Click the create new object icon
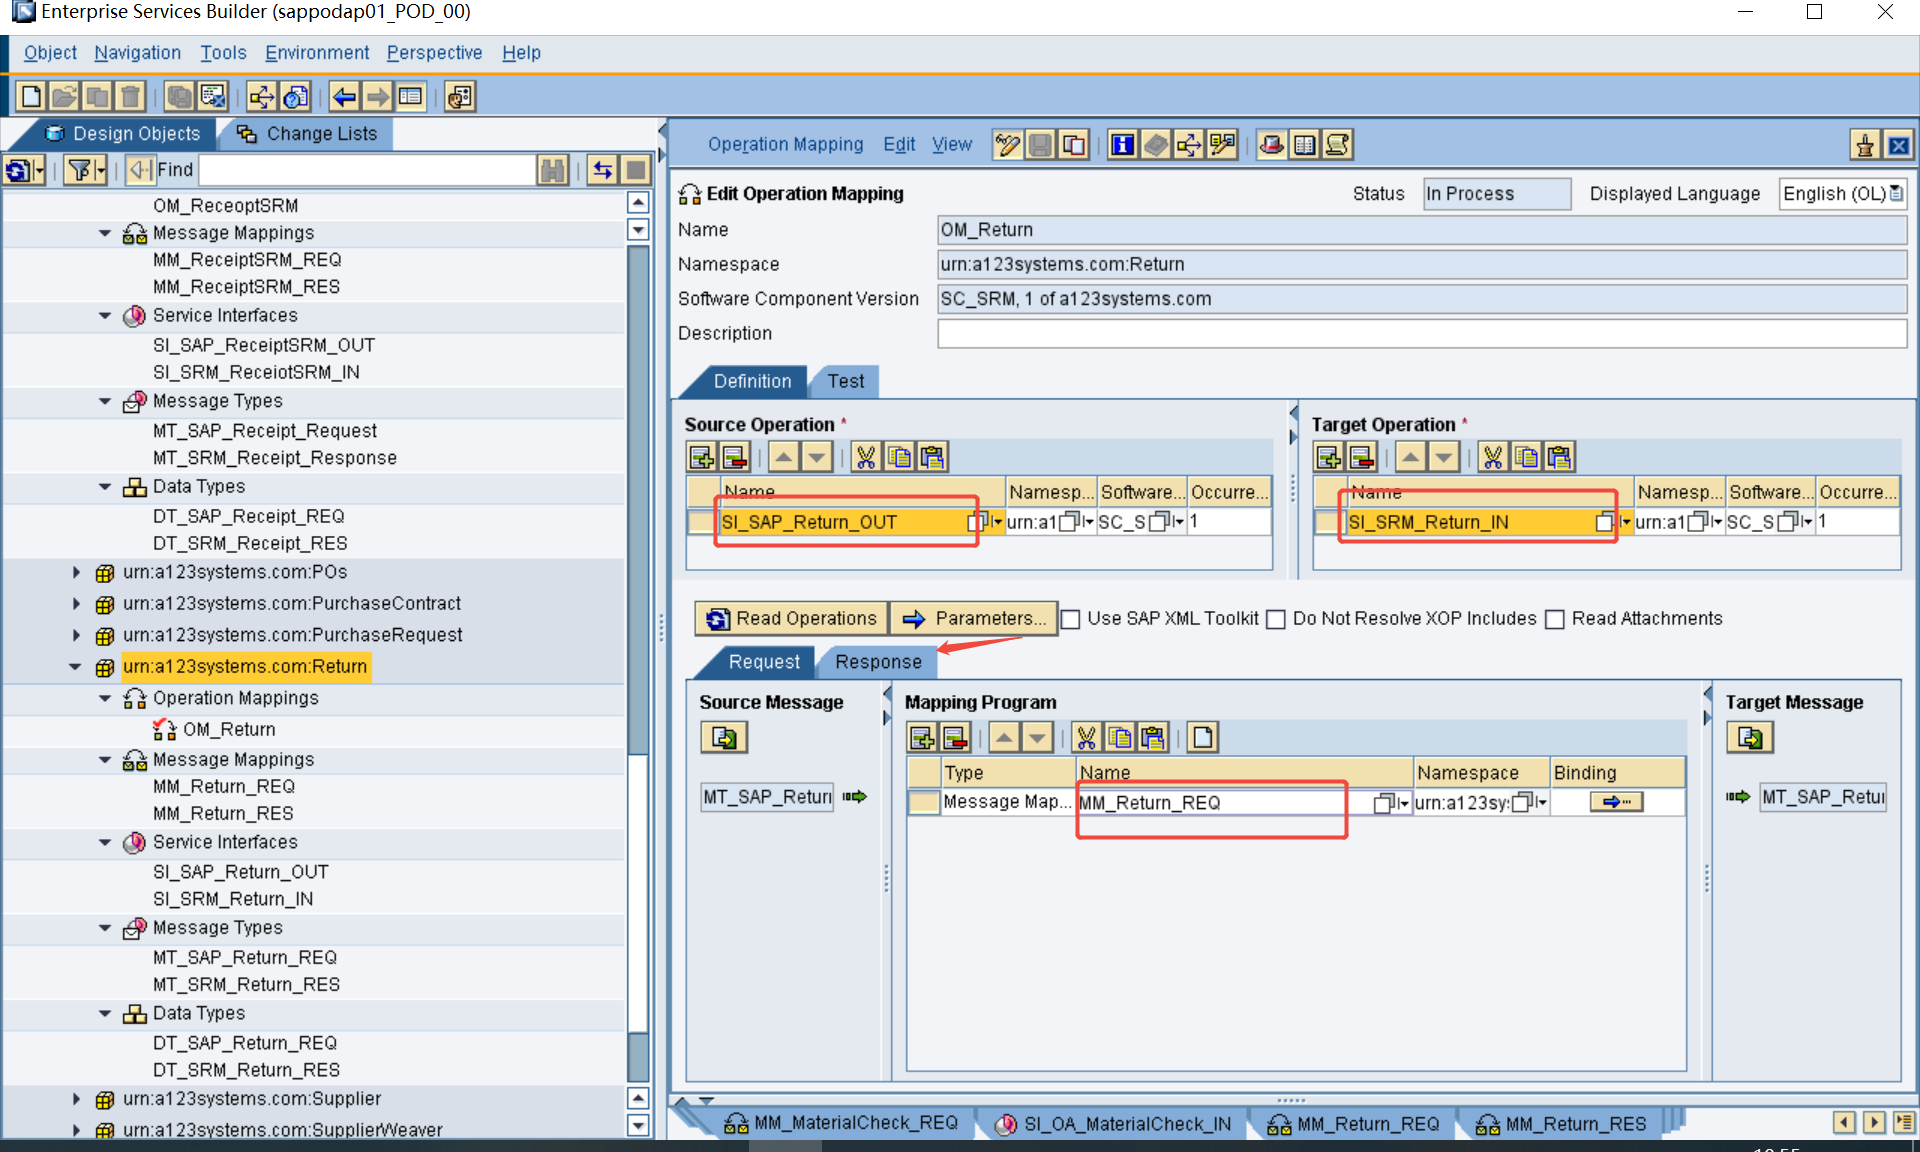The width and height of the screenshot is (1920, 1152). pos(31,97)
